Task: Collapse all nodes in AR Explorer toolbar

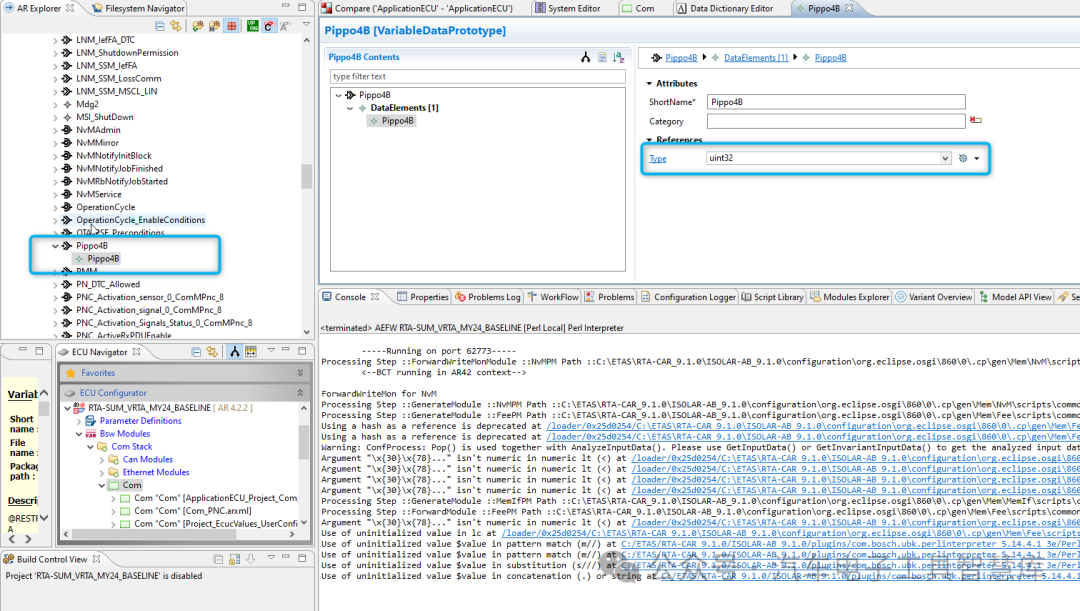Action: [x=160, y=25]
